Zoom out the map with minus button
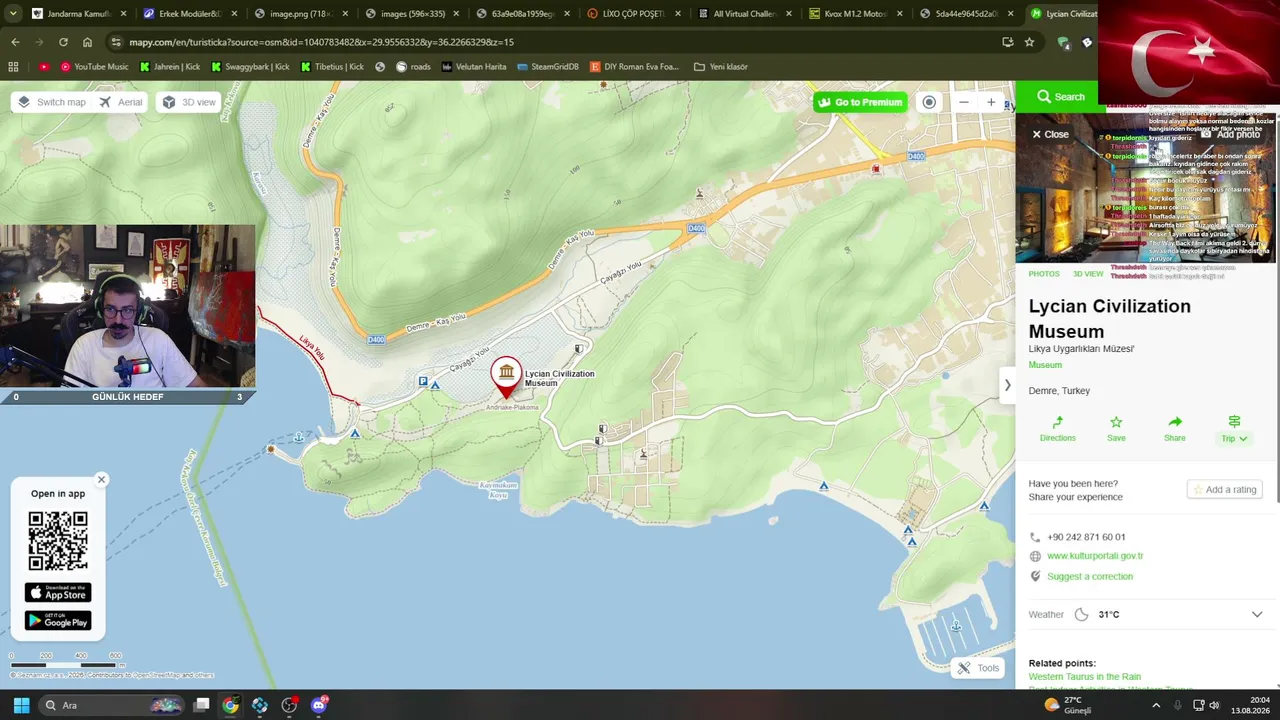Image resolution: width=1280 pixels, height=720 pixels. click(x=964, y=102)
